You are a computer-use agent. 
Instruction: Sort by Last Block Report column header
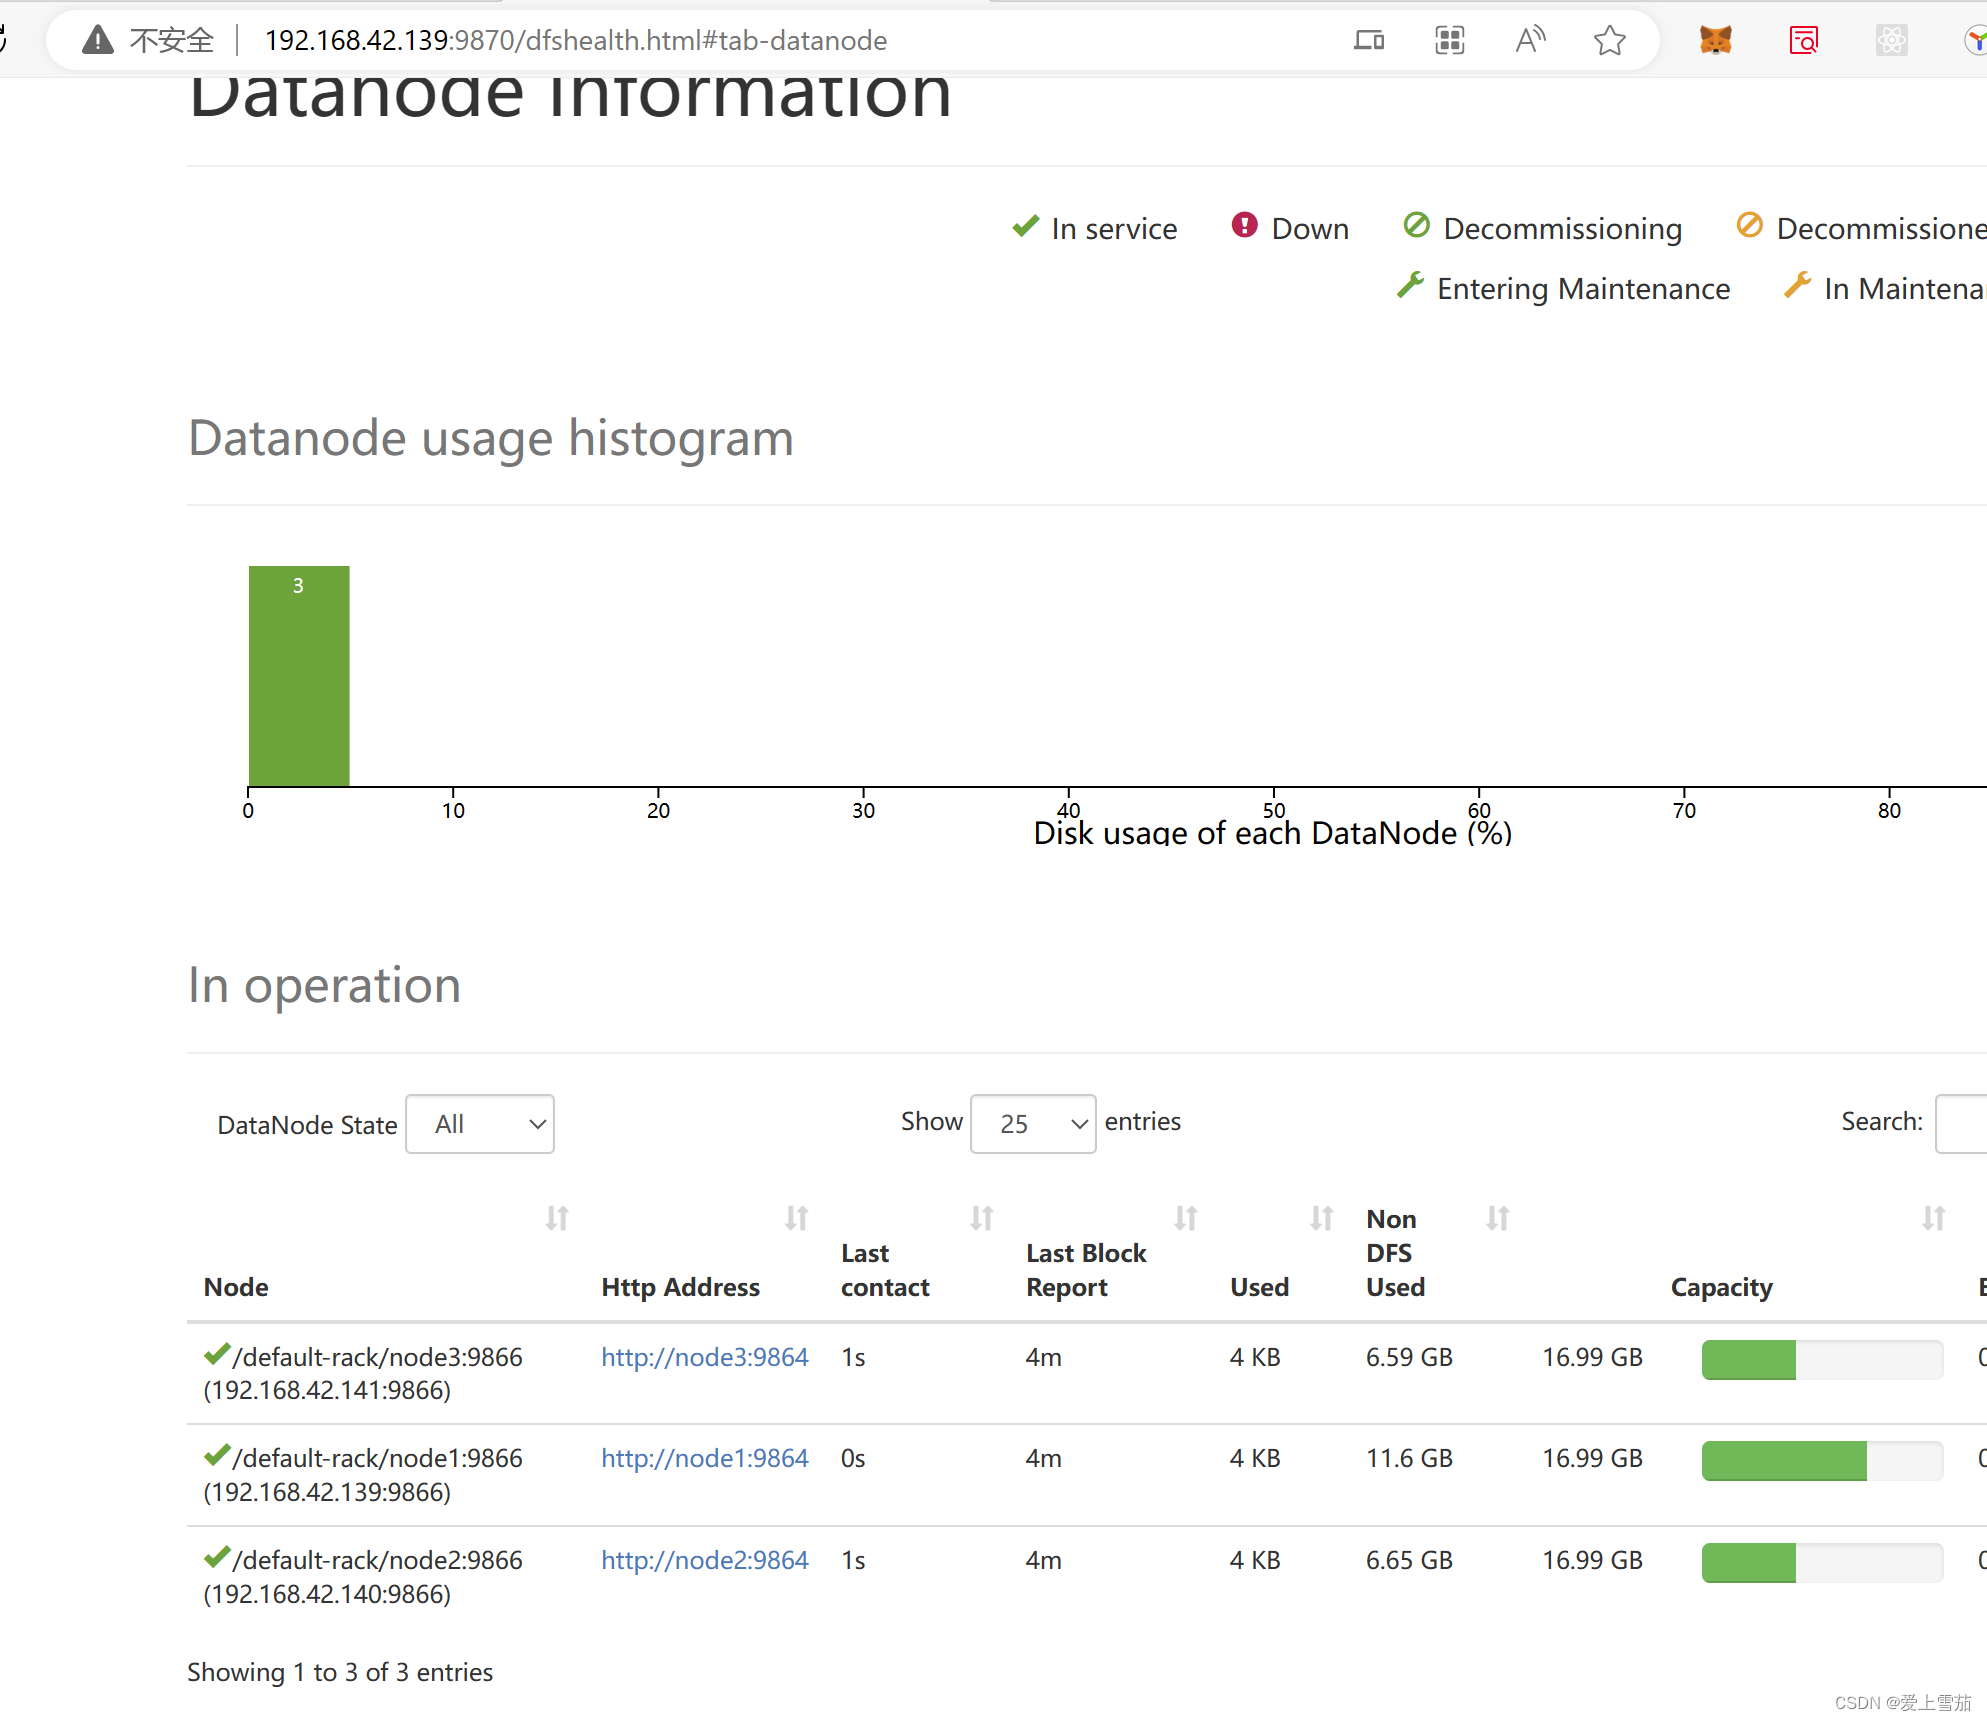1086,1270
